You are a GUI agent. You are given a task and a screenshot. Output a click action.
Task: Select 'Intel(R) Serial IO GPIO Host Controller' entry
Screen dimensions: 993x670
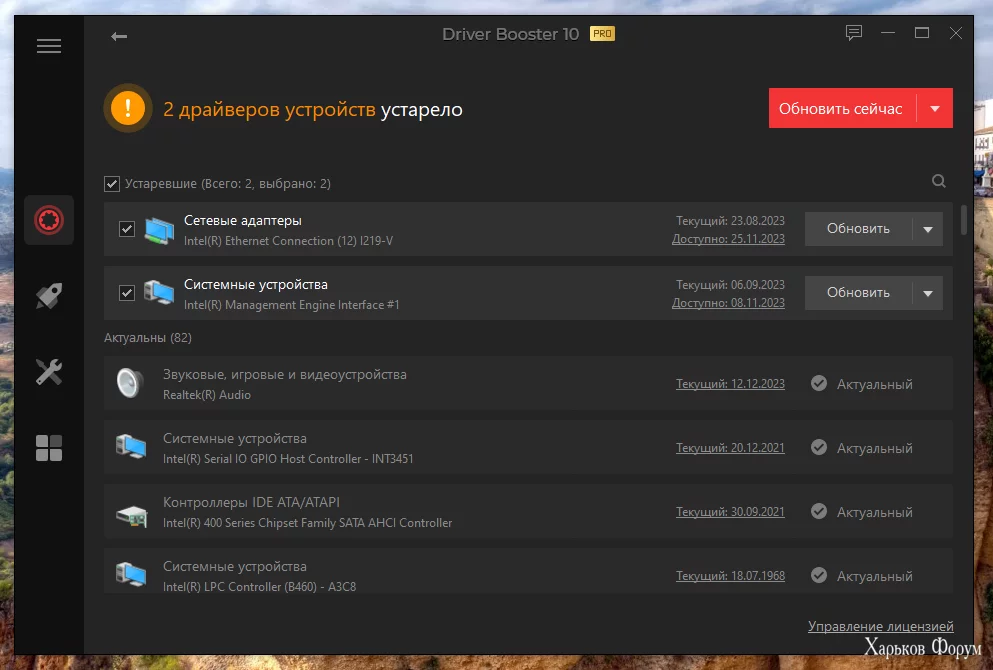(x=288, y=458)
